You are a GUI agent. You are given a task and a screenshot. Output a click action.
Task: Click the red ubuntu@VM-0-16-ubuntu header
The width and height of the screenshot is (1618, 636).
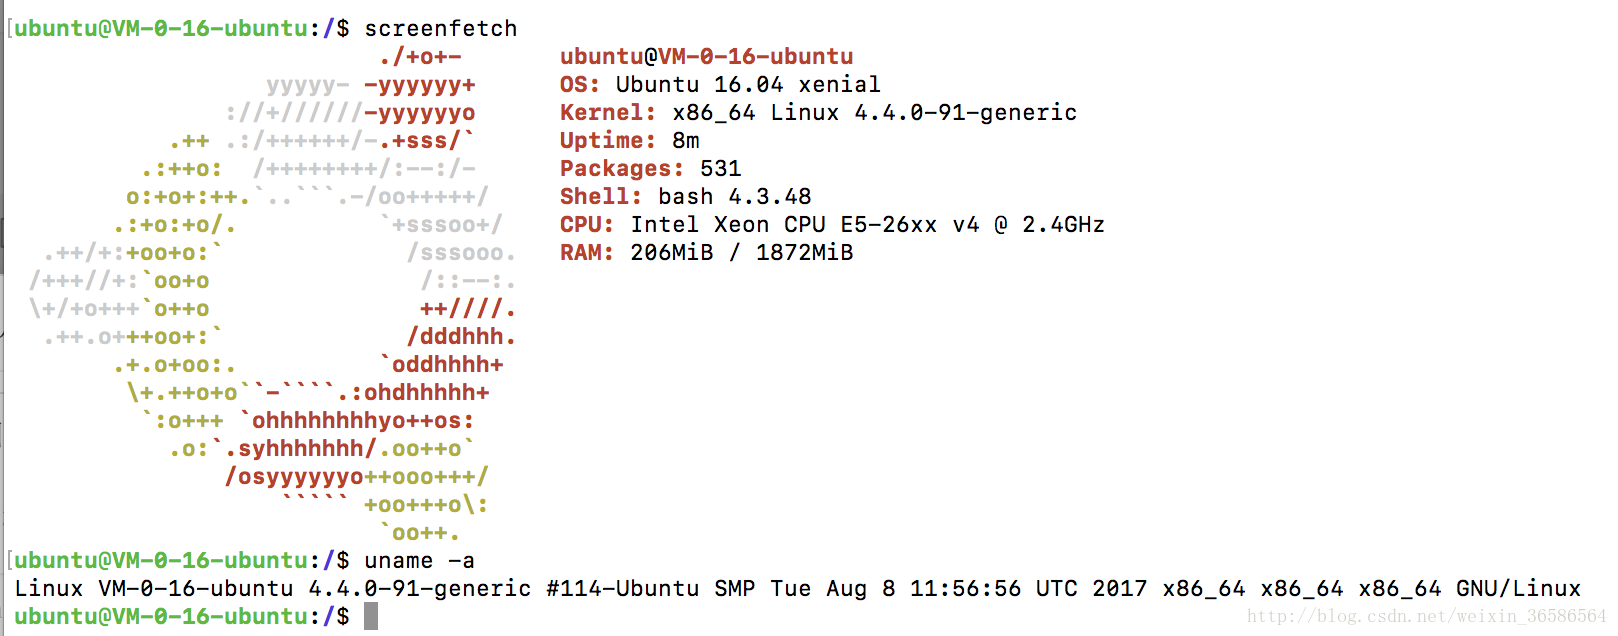pyautogui.click(x=707, y=56)
